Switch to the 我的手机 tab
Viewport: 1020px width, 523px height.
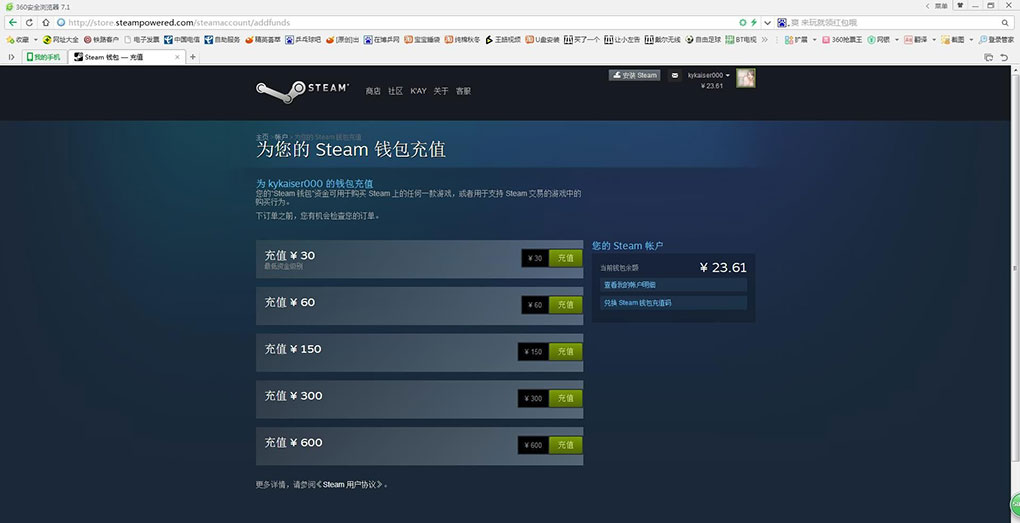point(44,57)
